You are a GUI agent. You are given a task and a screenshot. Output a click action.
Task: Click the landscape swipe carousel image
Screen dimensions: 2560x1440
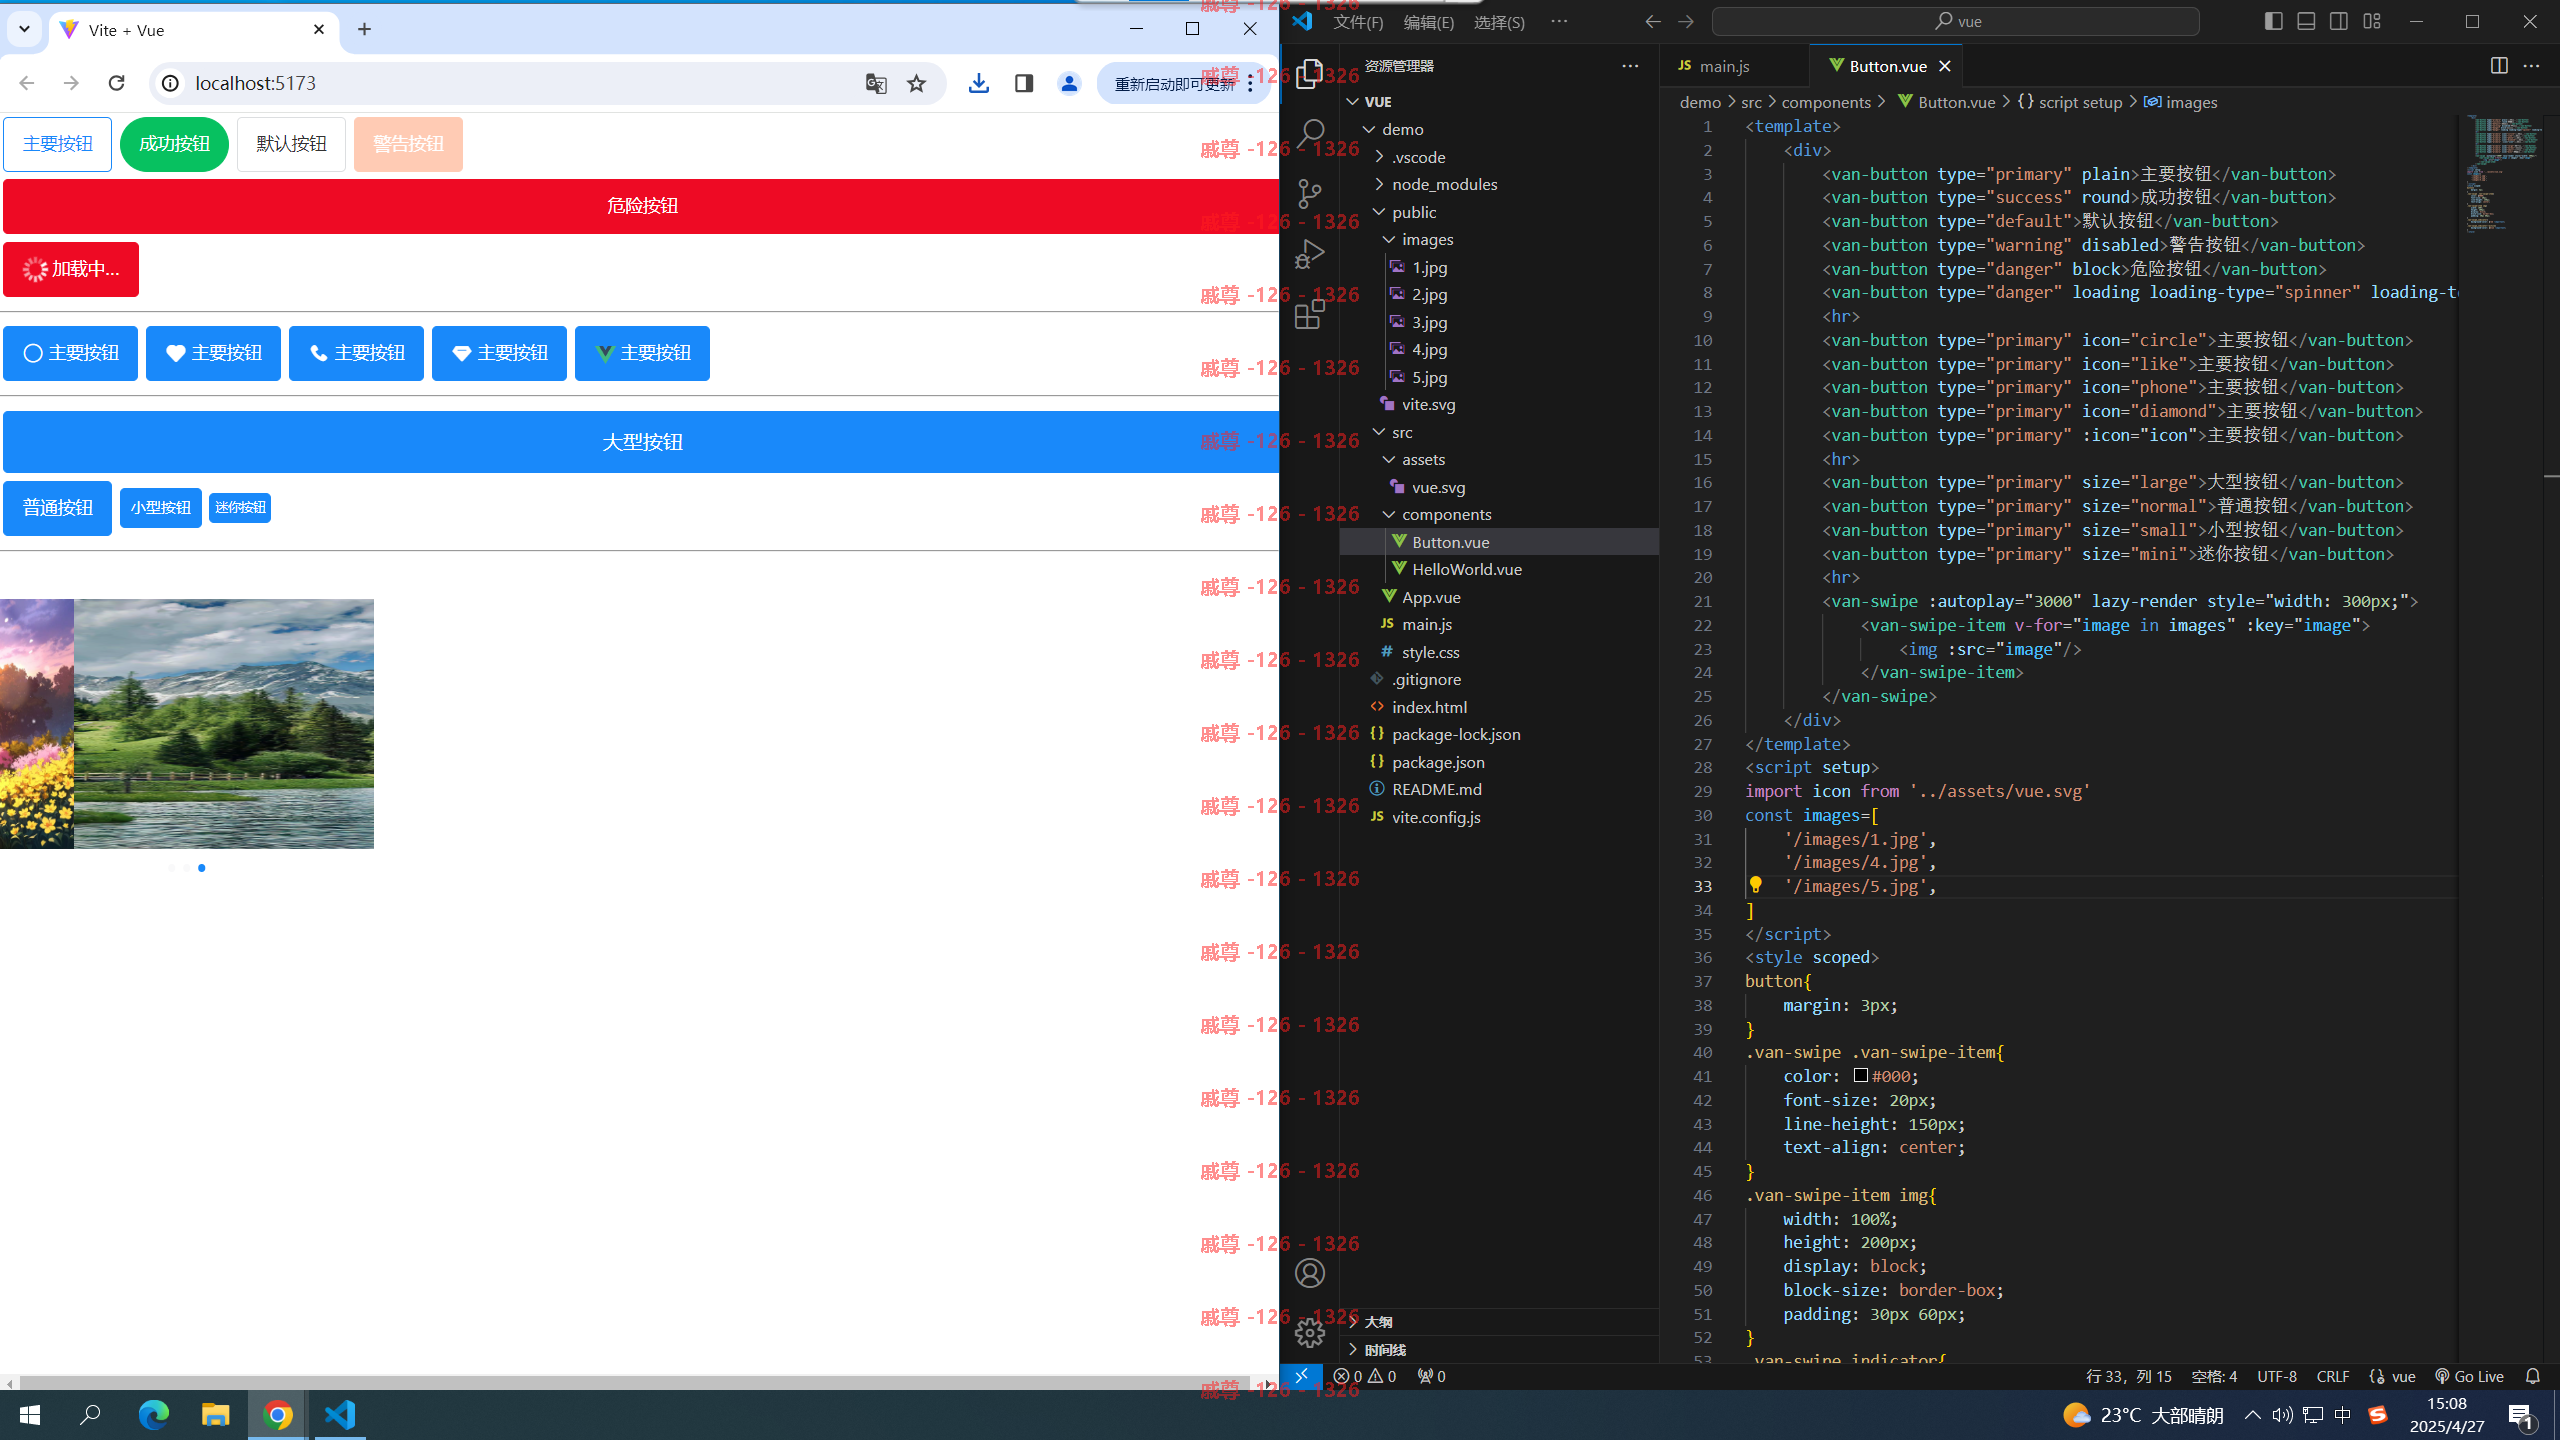(x=224, y=724)
